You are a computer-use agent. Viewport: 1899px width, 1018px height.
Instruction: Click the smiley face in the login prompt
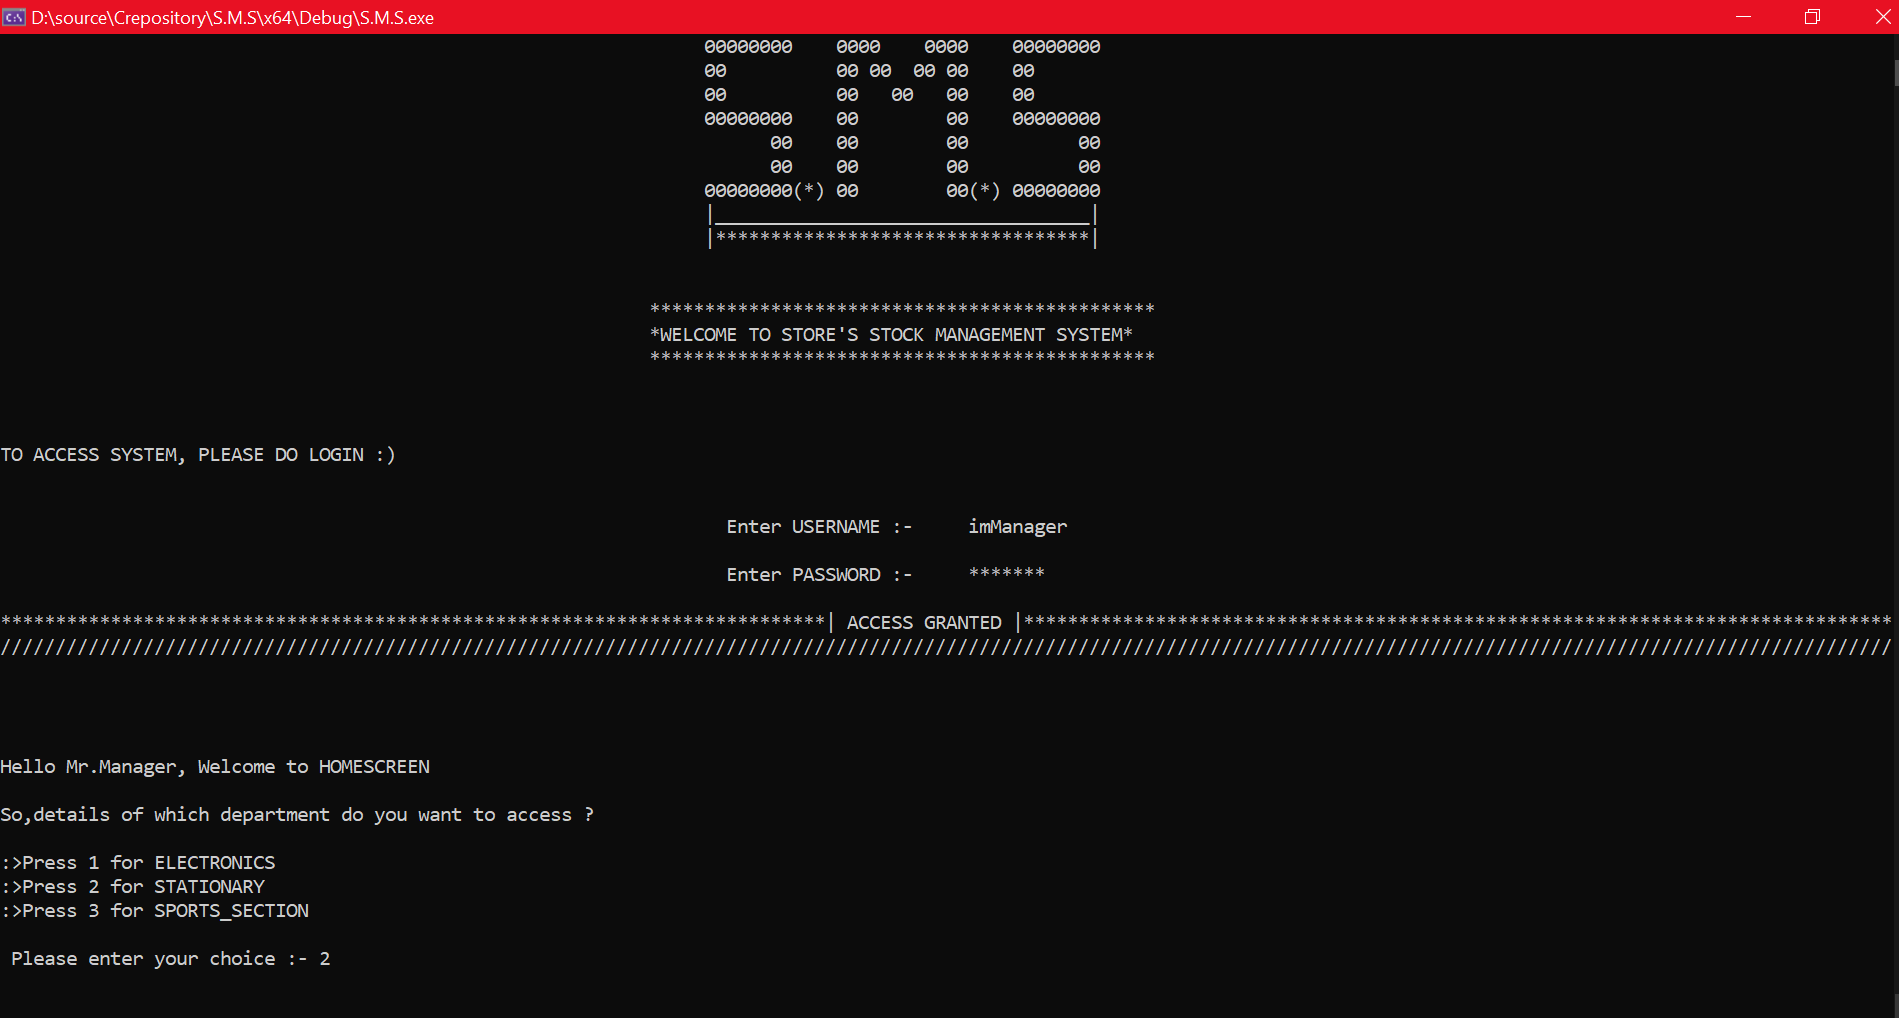click(x=385, y=454)
